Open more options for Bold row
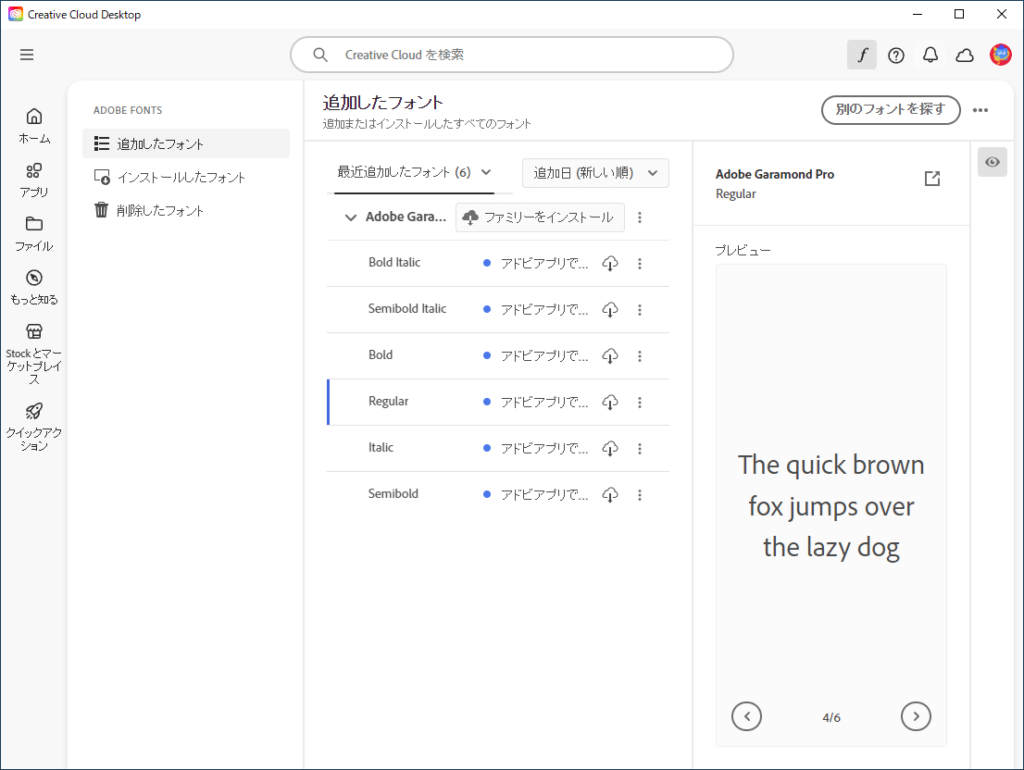 click(x=640, y=356)
